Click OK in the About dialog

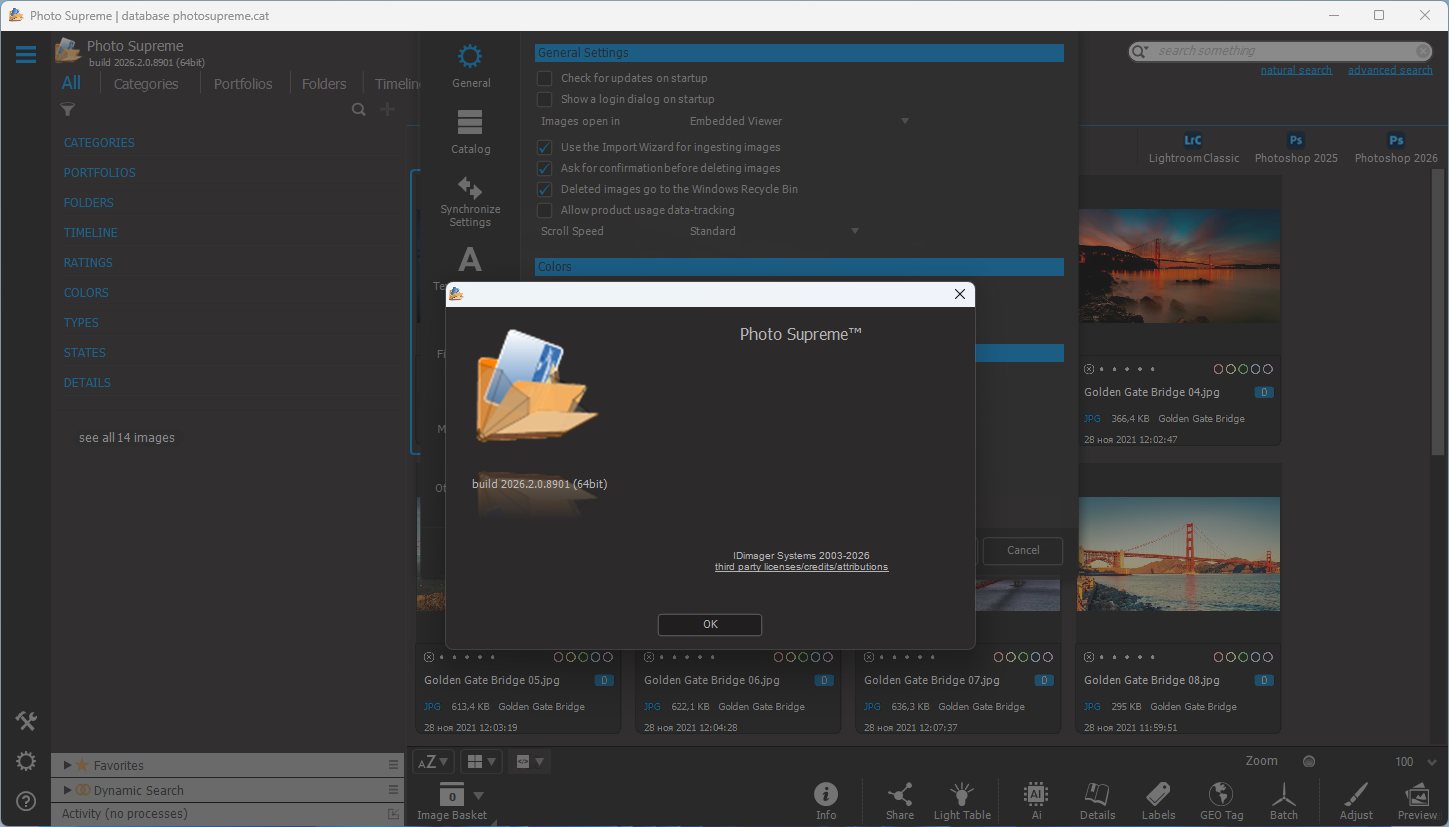(x=710, y=624)
